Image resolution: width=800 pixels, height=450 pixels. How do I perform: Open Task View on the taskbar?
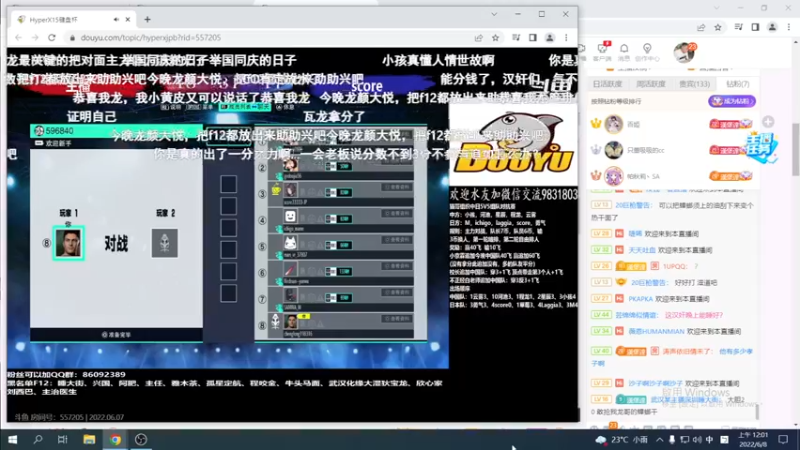[63, 440]
